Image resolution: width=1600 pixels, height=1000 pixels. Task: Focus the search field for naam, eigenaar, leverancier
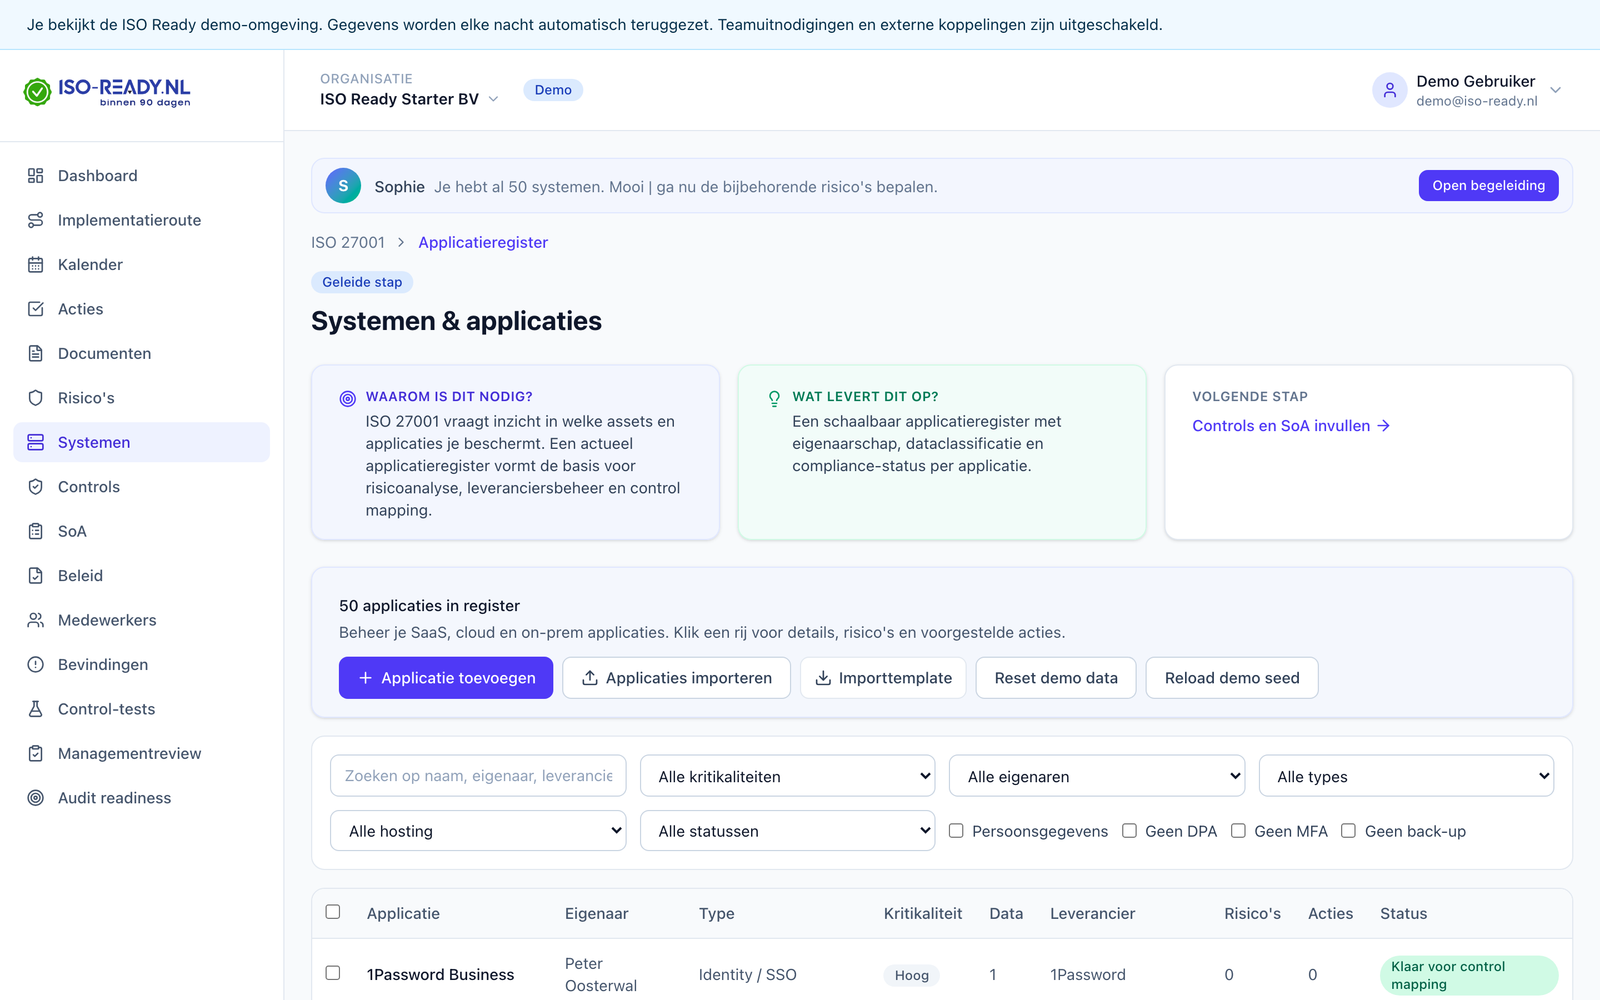click(478, 776)
